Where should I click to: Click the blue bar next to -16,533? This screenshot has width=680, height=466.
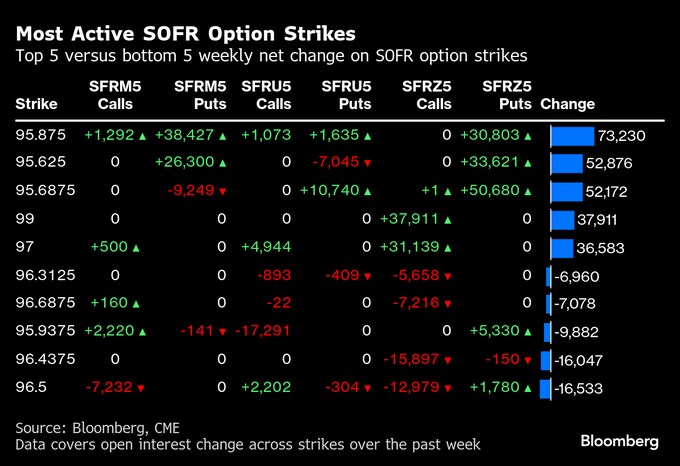point(545,388)
